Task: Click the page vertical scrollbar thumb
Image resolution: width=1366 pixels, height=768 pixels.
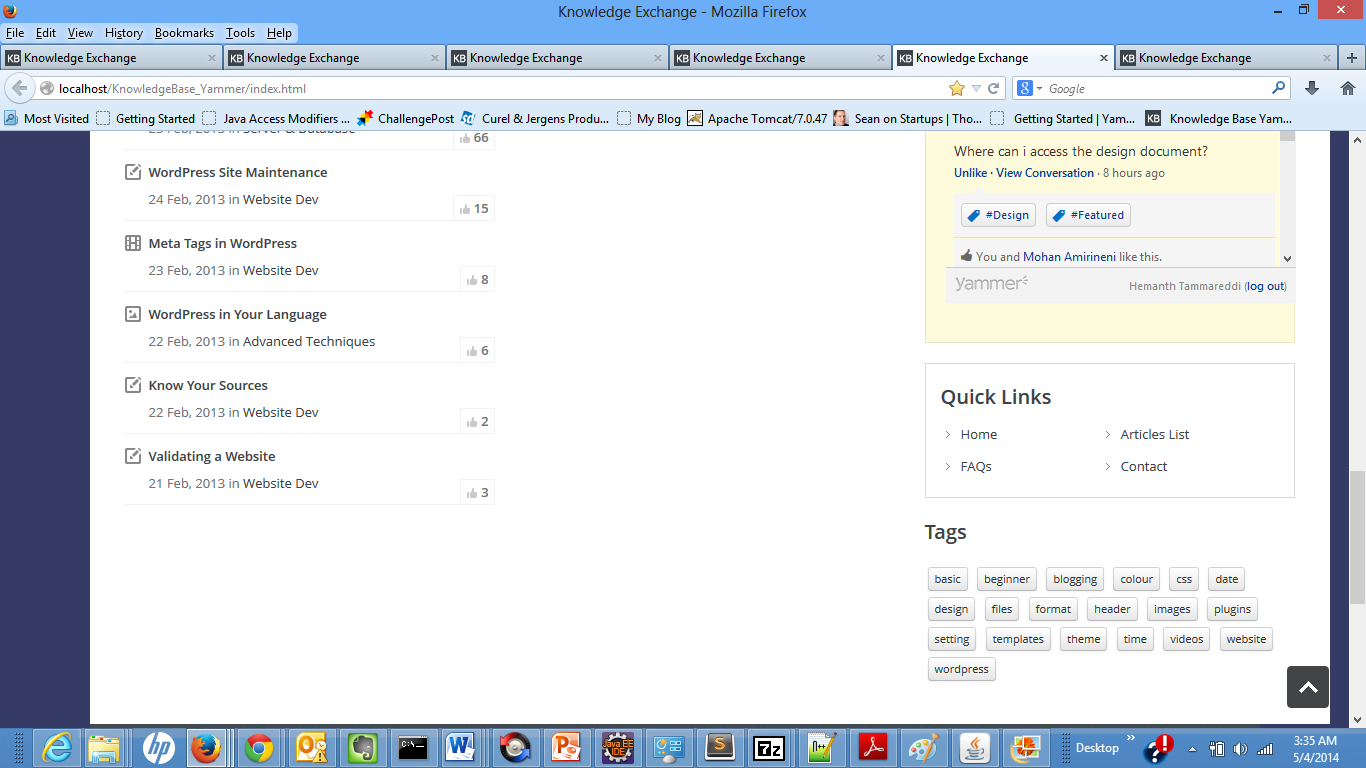Action: [1357, 537]
